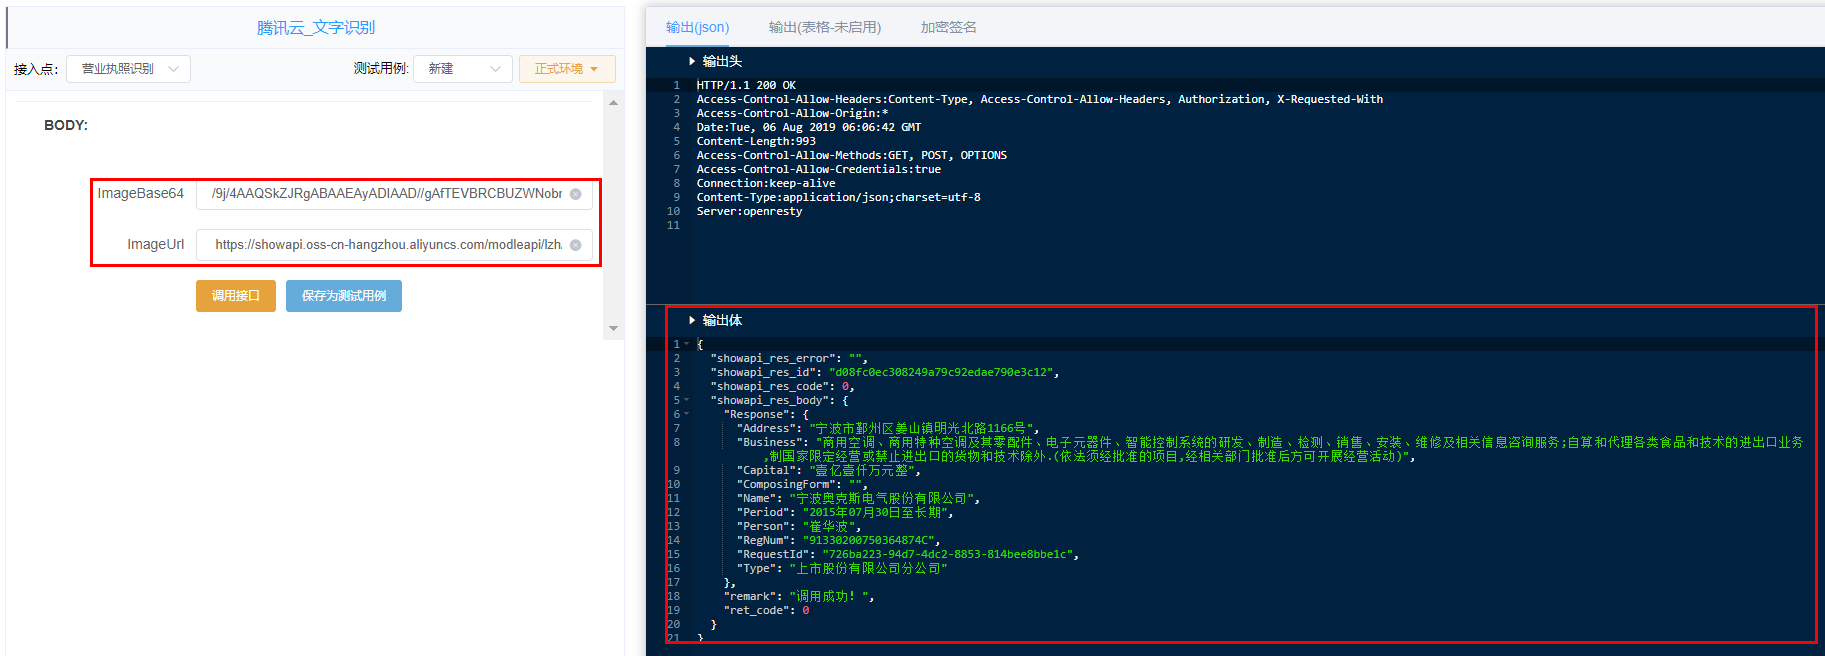
Task: Select the "RequestId" JSON line
Action: click(x=908, y=554)
